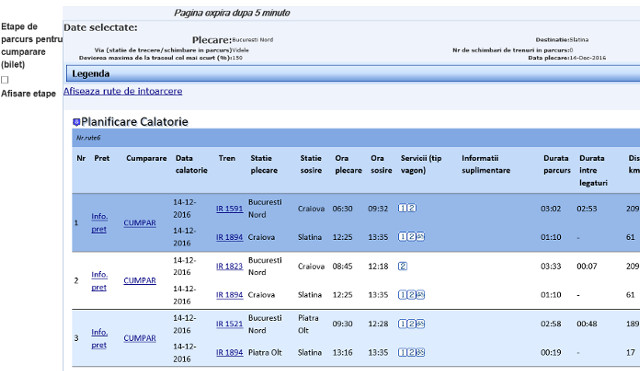Click third service icon, route 2 IR 1894
The image size is (640, 371).
[x=420, y=295]
